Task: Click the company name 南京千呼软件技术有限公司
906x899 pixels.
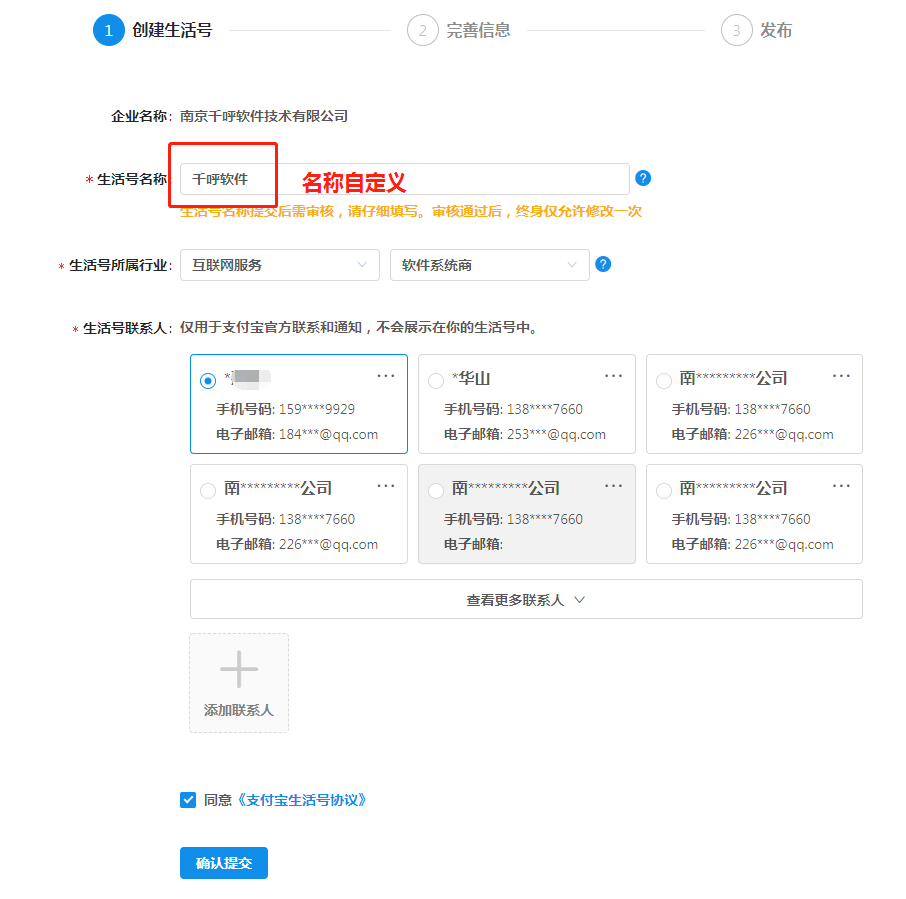Action: pos(264,116)
